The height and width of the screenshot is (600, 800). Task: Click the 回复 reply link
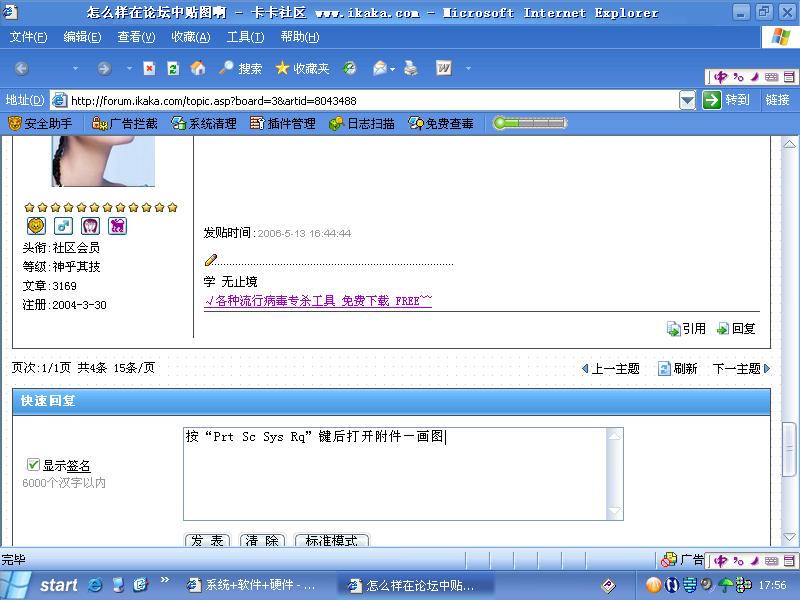pos(736,329)
